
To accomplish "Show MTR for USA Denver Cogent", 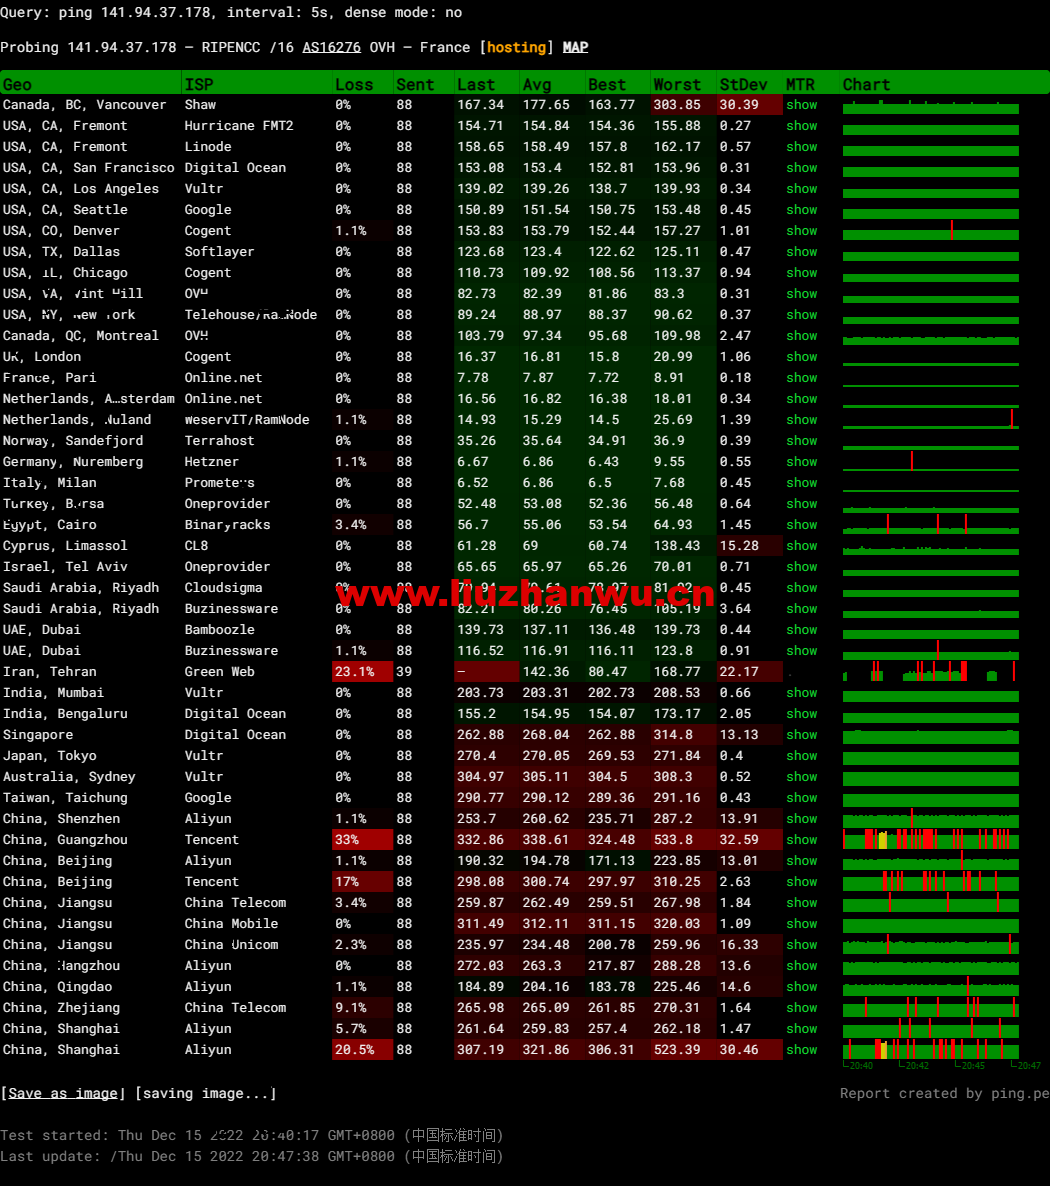I will (x=801, y=231).
